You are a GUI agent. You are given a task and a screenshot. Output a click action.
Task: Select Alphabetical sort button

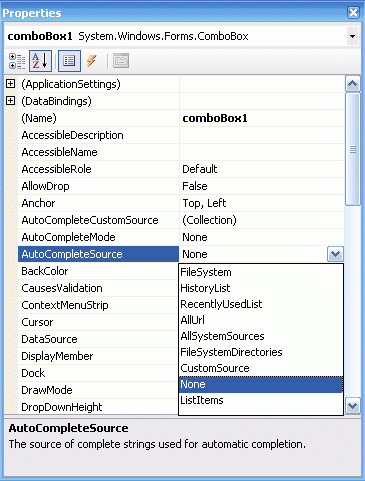pyautogui.click(x=40, y=61)
